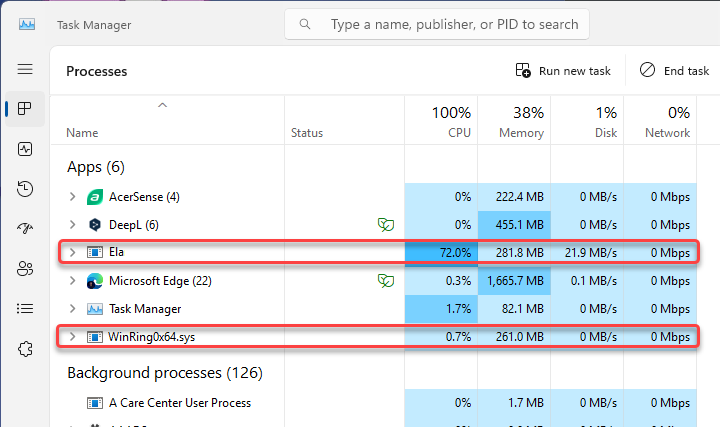Click Ela's 72.0% CPU value
Screen dimensions: 720x427
tap(456, 253)
